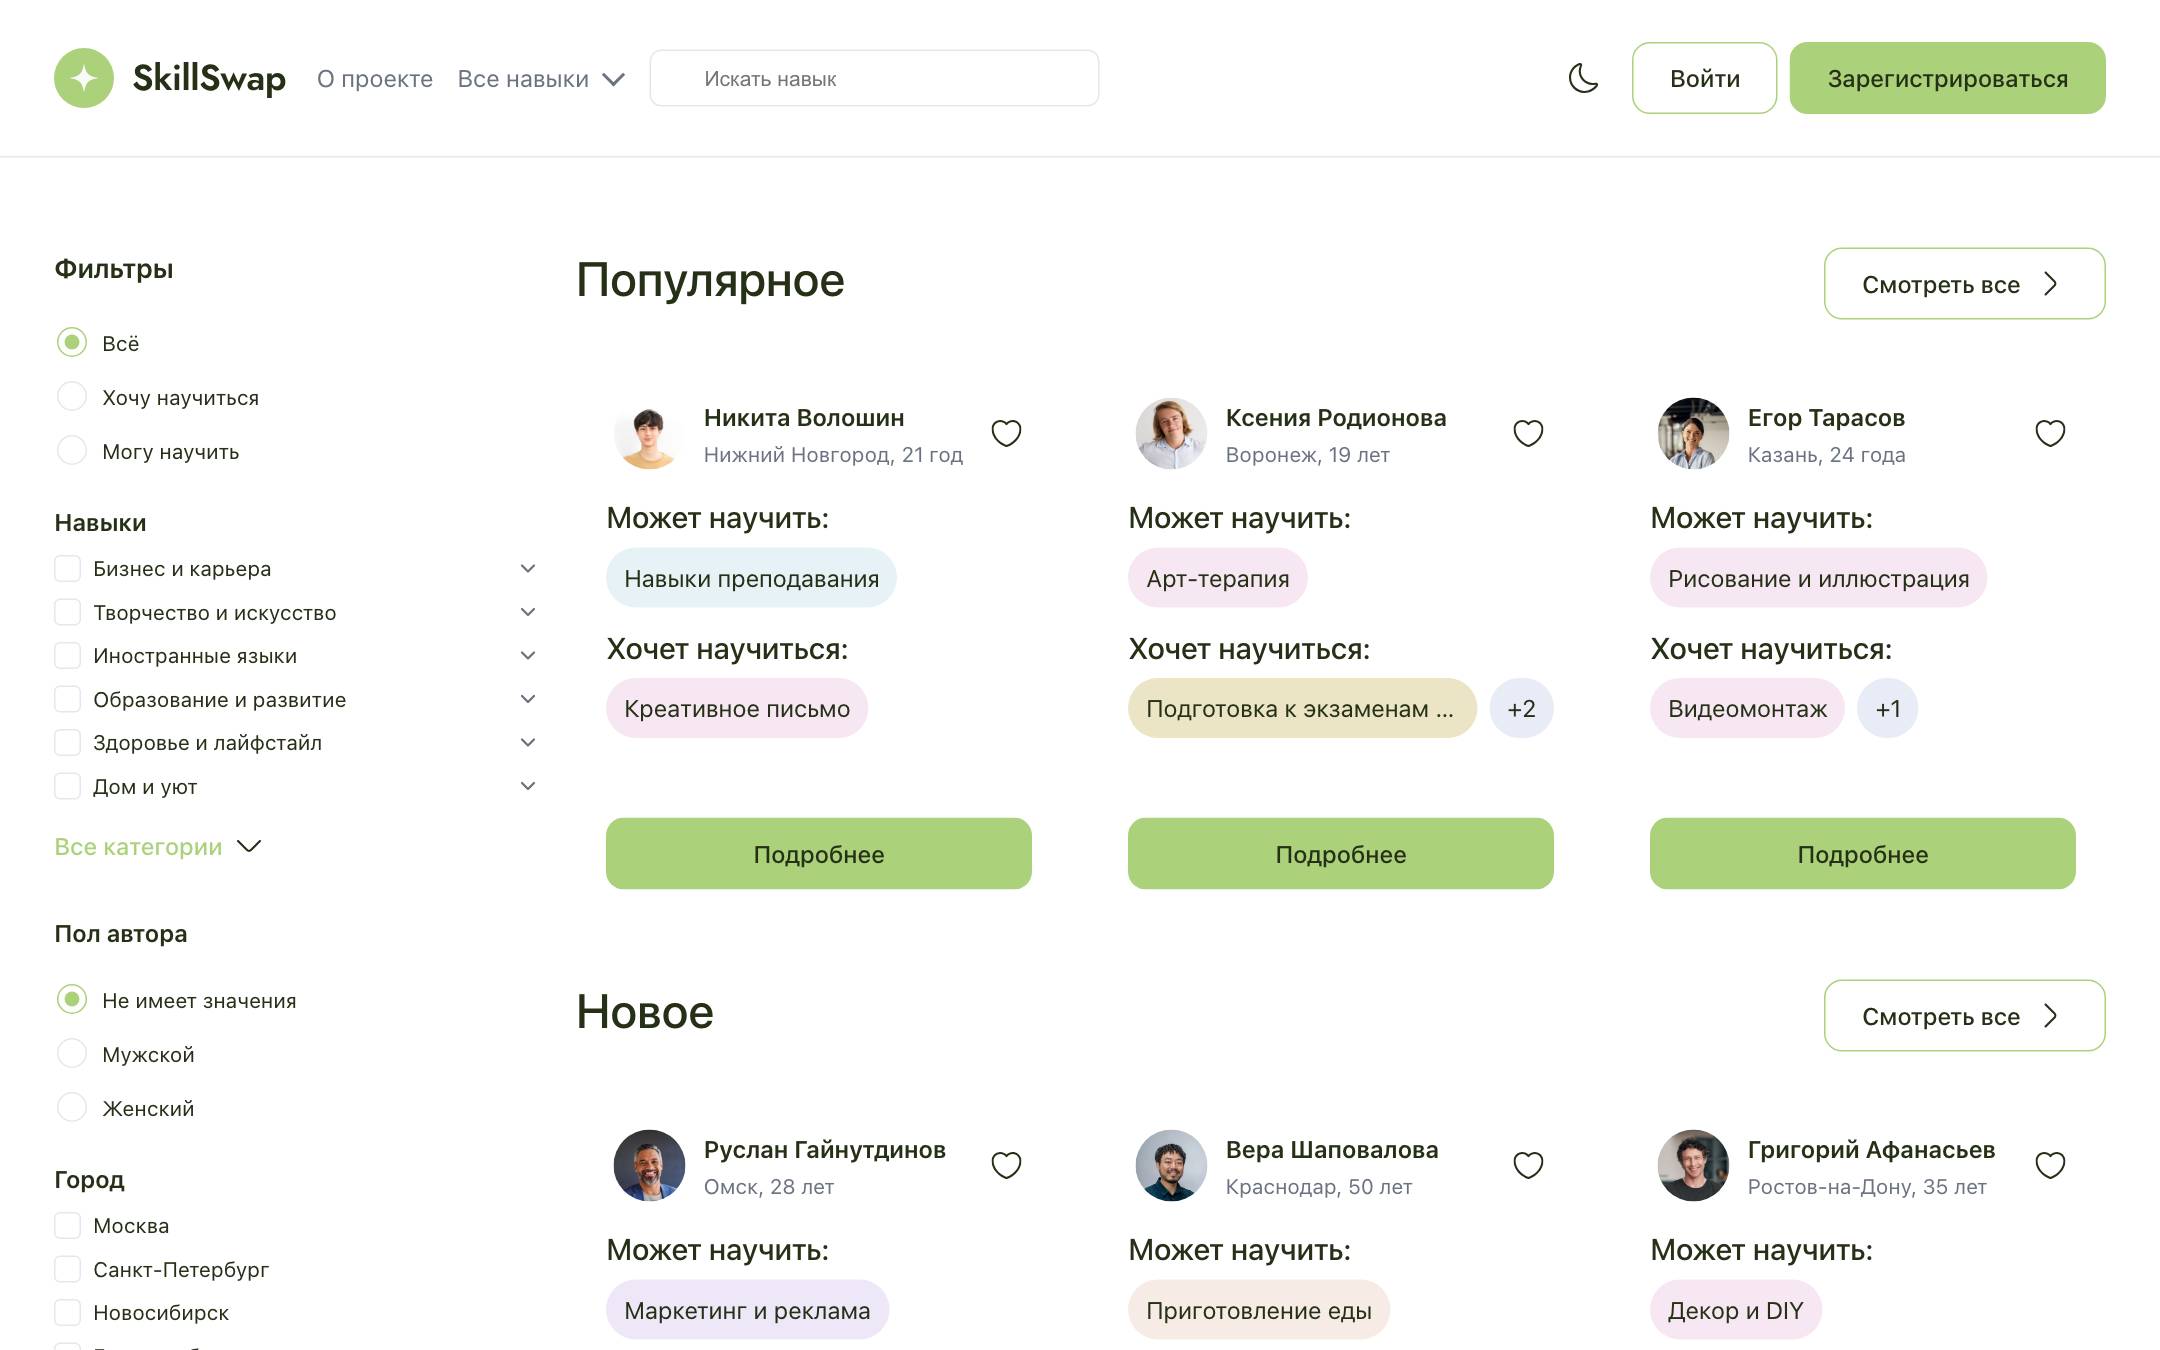Expand the 'Творчество и искусство' category chevron
Image resolution: width=2160 pixels, height=1350 pixels.
point(528,612)
